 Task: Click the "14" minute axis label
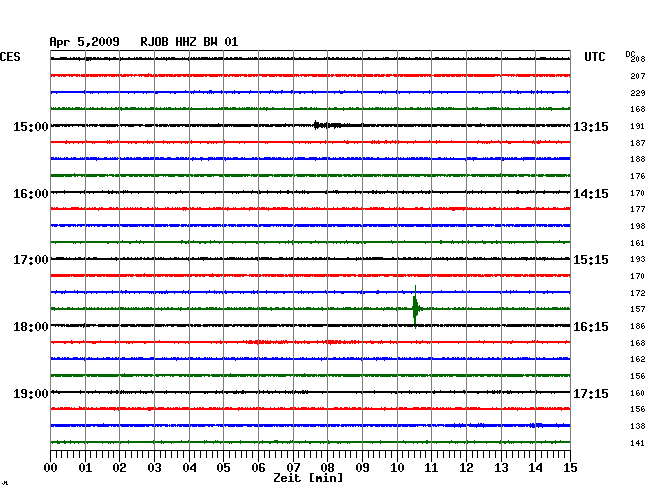click(x=536, y=467)
